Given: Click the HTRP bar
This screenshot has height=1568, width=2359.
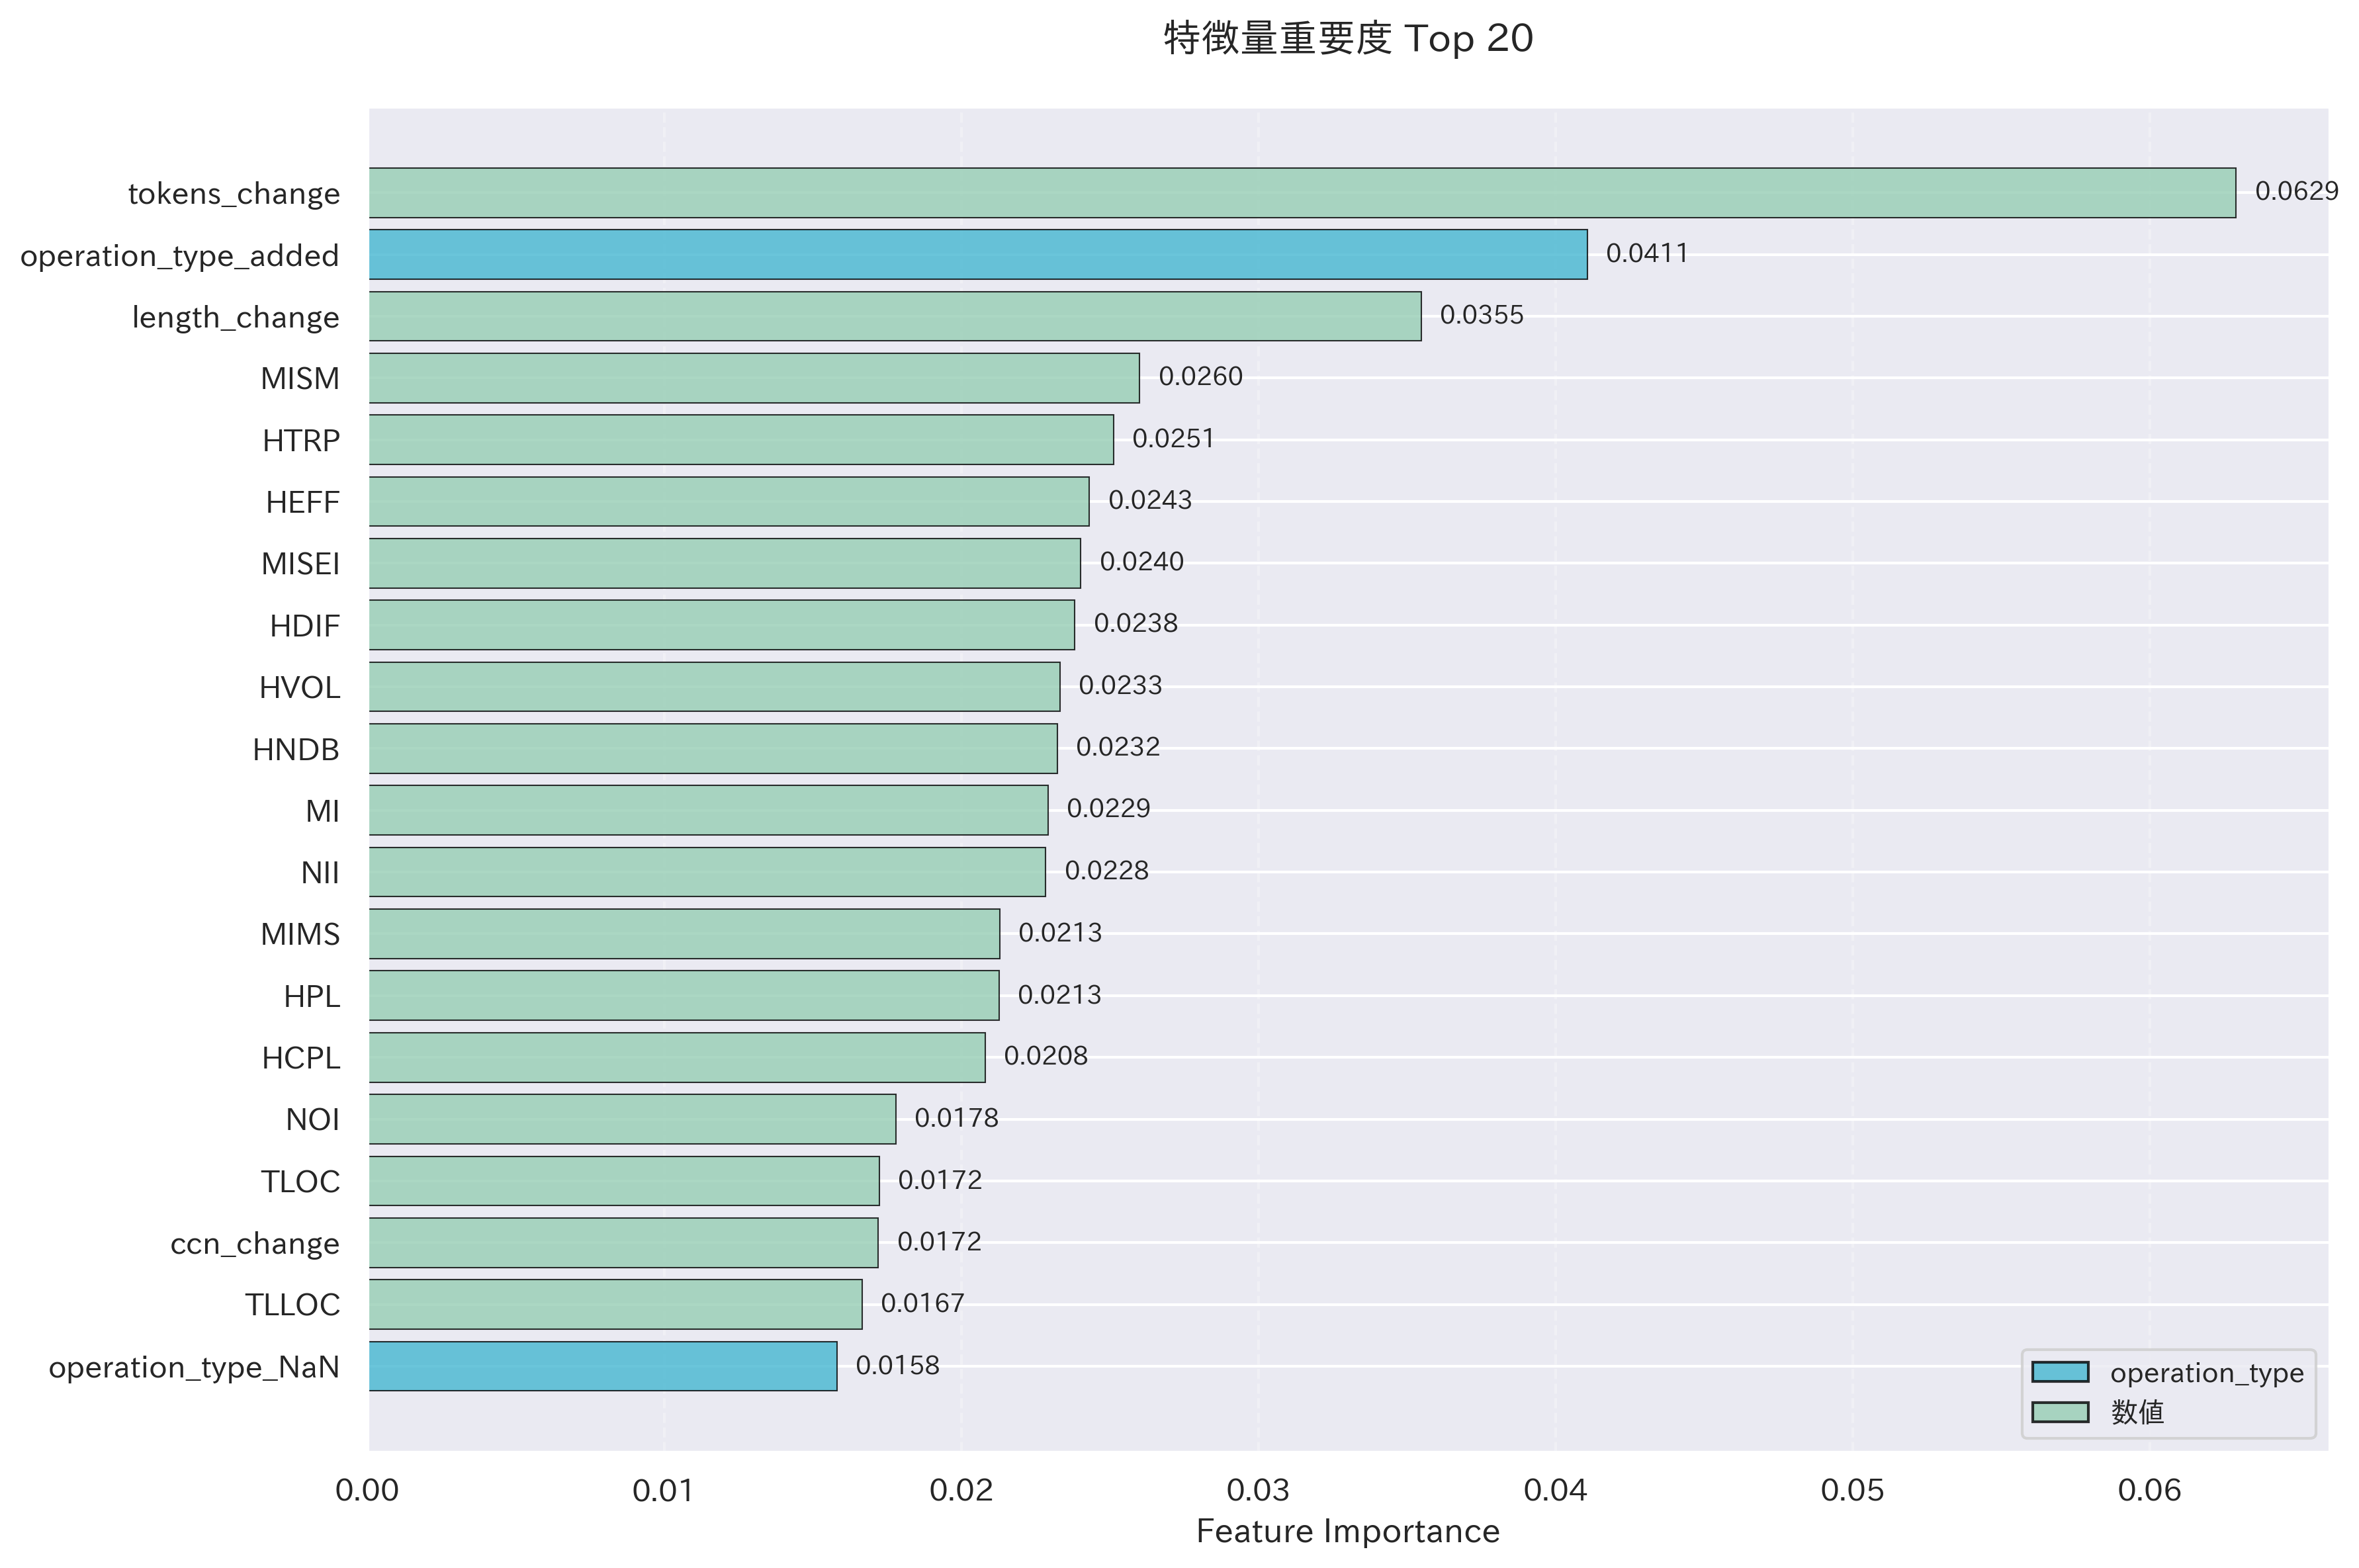Looking at the screenshot, I should pyautogui.click(x=740, y=440).
